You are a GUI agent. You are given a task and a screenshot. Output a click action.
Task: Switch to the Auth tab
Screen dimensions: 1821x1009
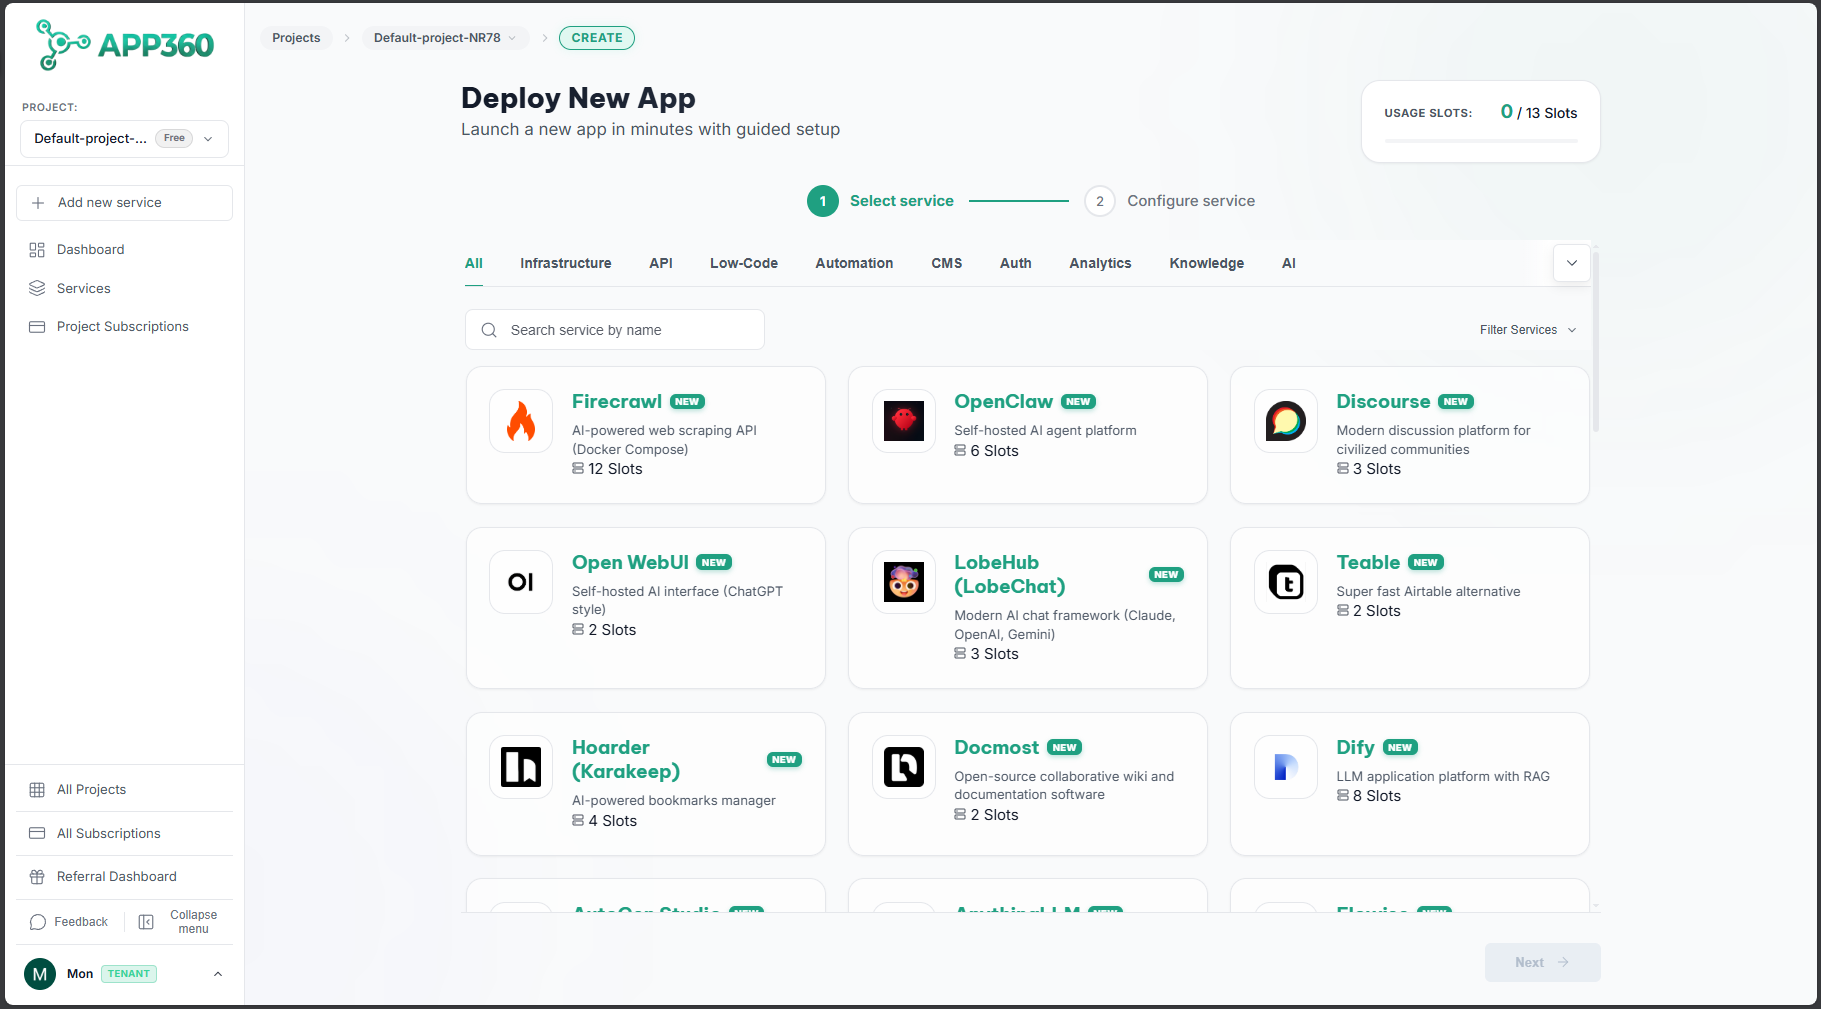tap(1016, 263)
